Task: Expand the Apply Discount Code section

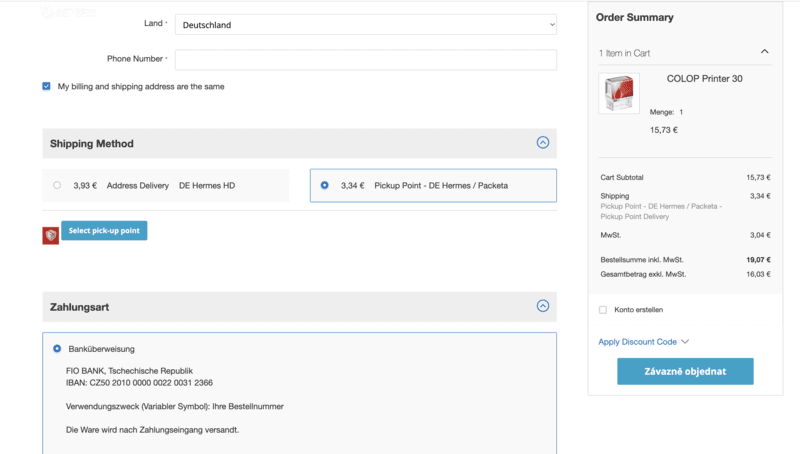Action: pos(643,342)
